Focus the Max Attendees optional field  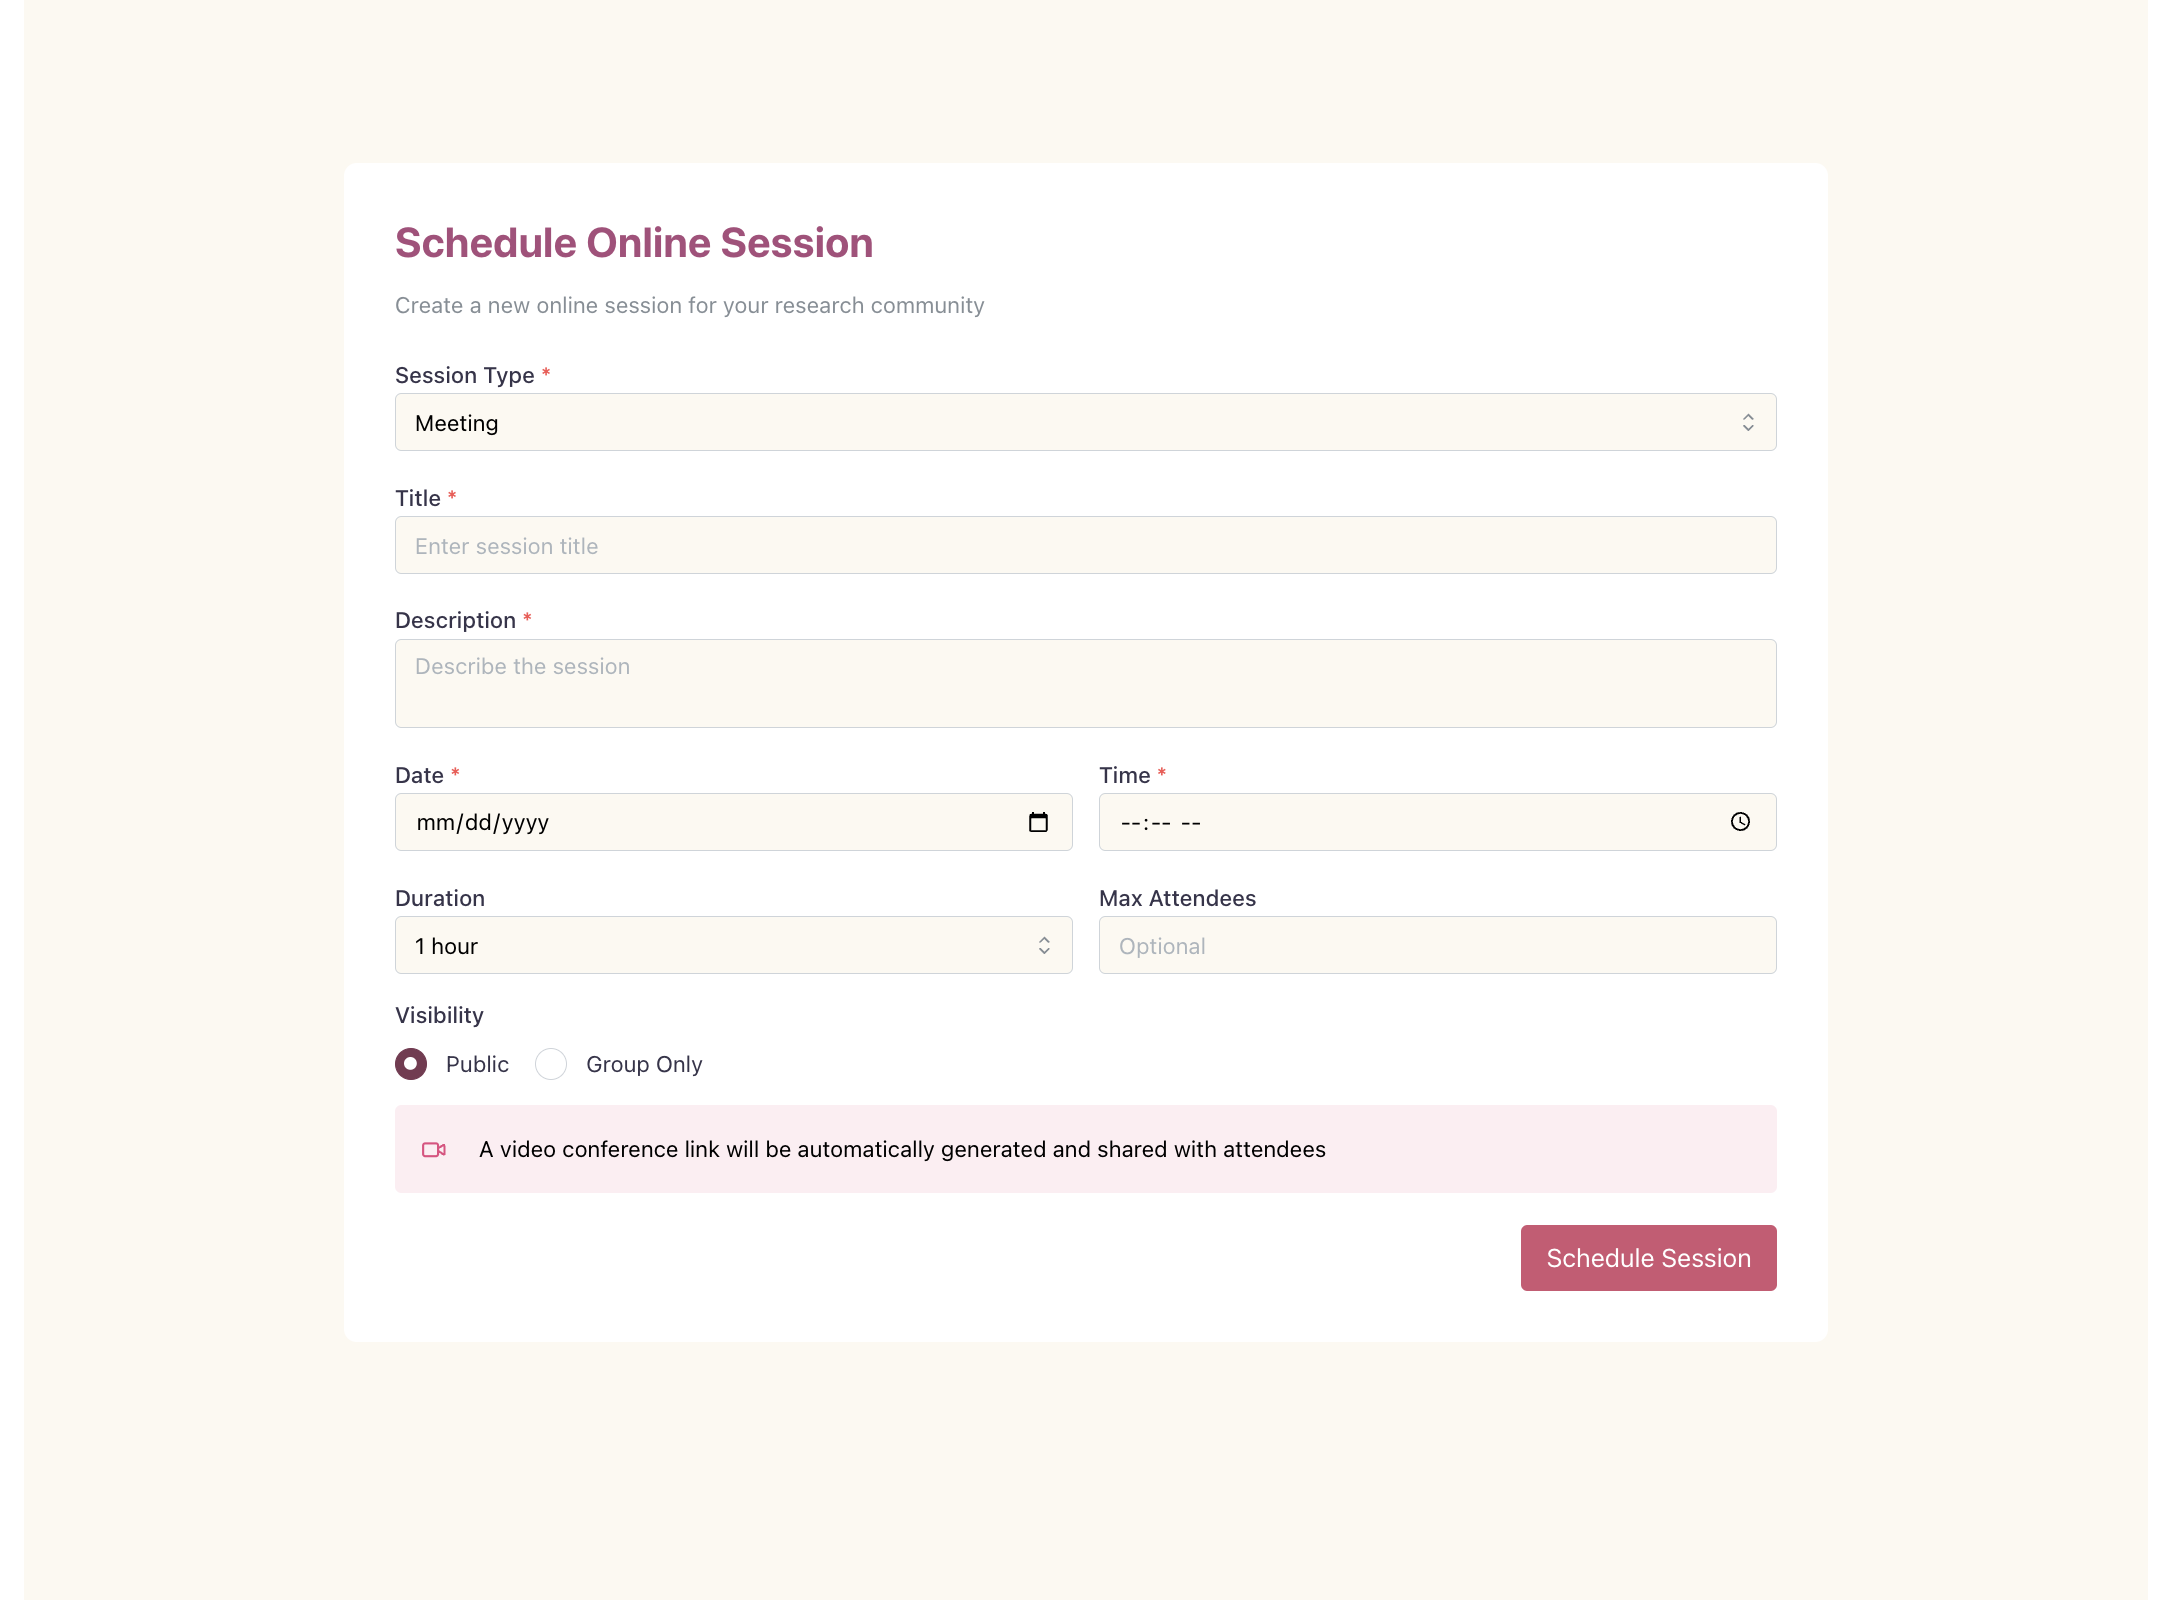1438,945
